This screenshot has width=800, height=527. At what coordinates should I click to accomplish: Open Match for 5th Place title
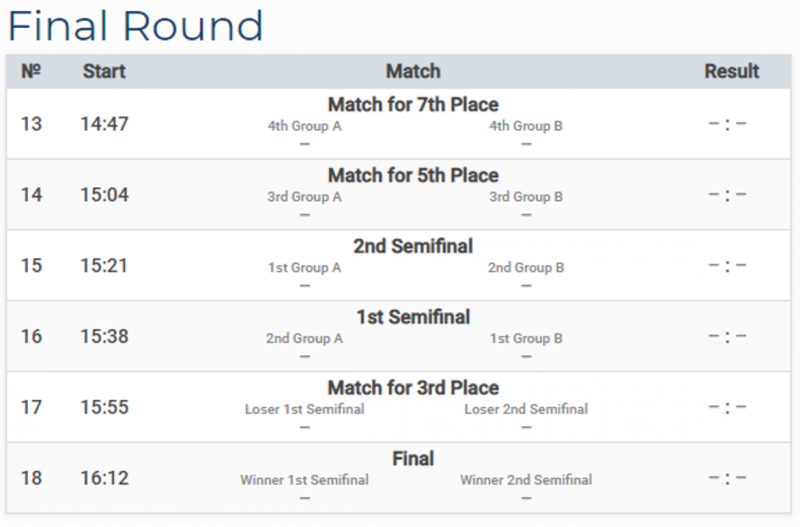pyautogui.click(x=413, y=175)
